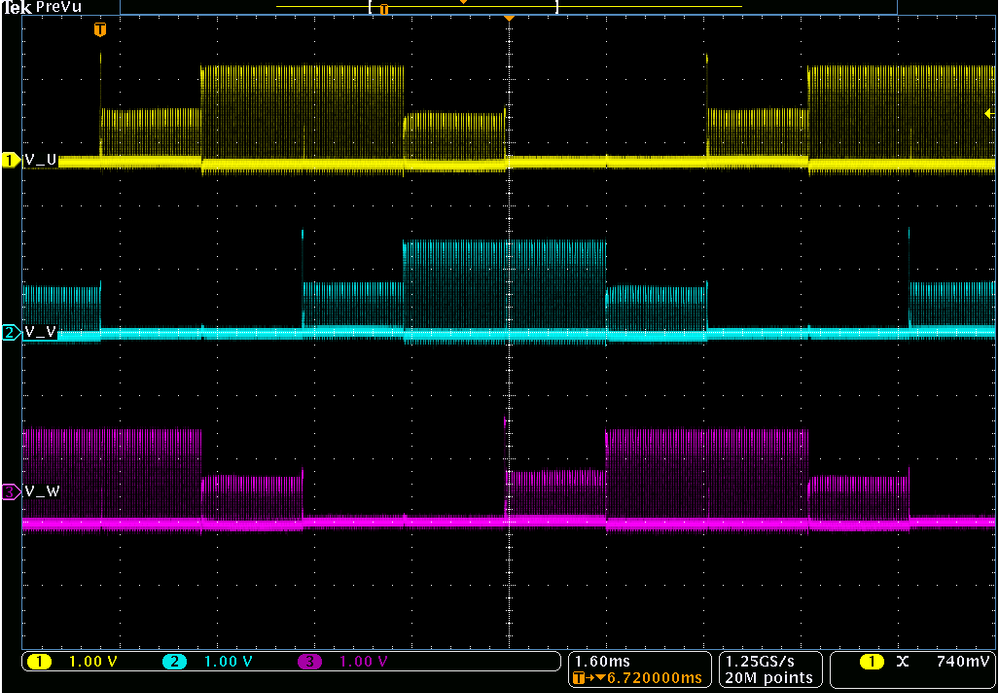Select the channel 3 V_W waveform marker
The image size is (999, 693).
[11, 492]
